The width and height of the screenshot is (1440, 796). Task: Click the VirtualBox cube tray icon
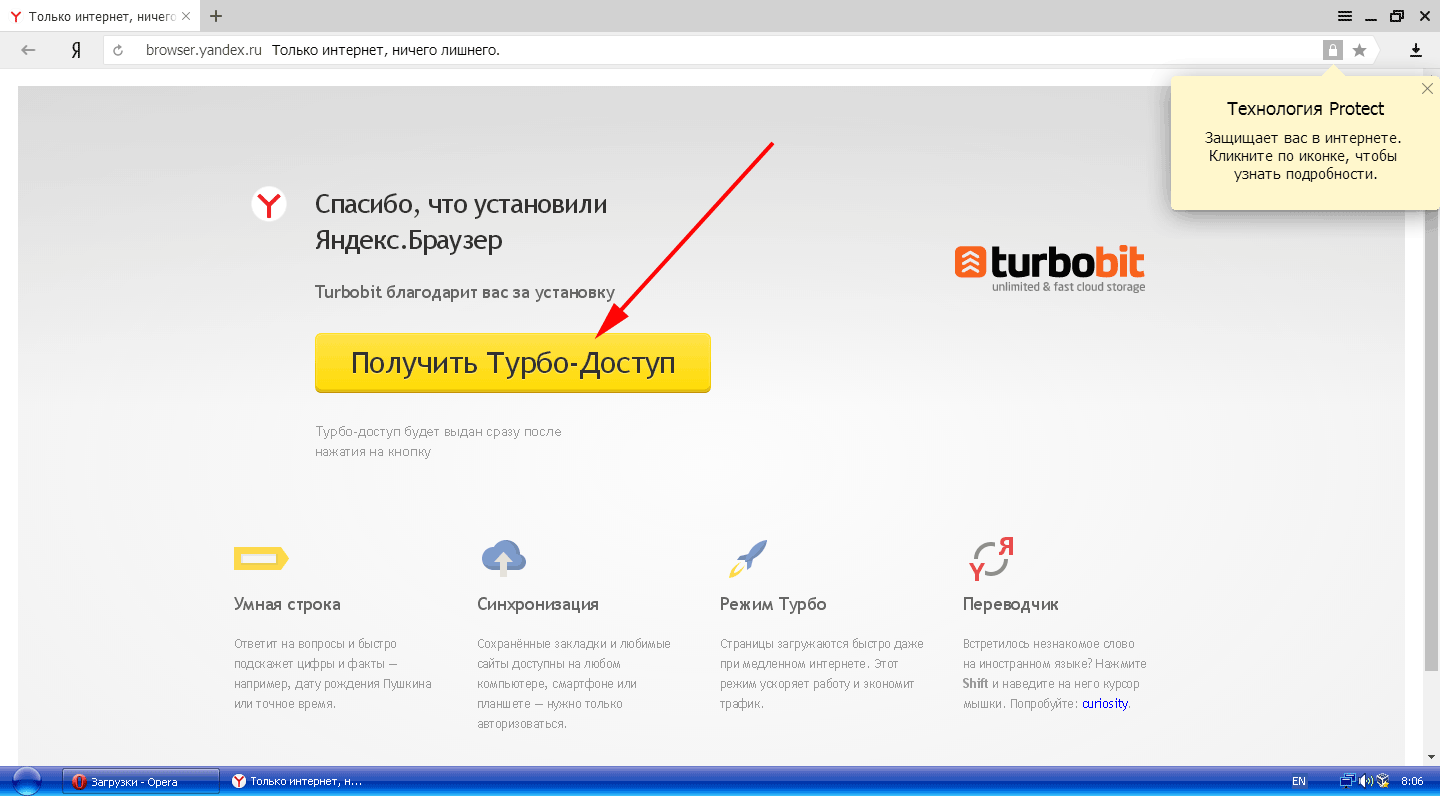click(1383, 781)
